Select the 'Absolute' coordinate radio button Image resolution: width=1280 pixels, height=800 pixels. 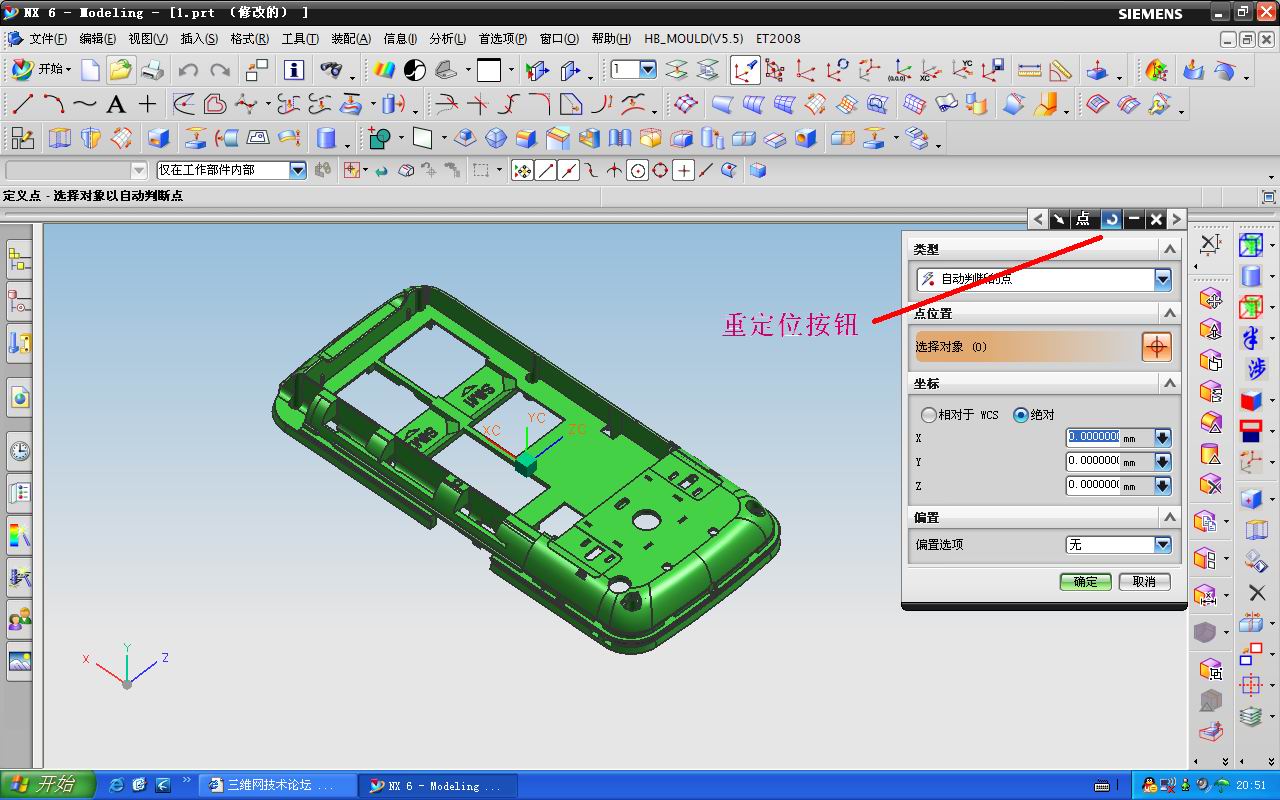[x=1021, y=414]
